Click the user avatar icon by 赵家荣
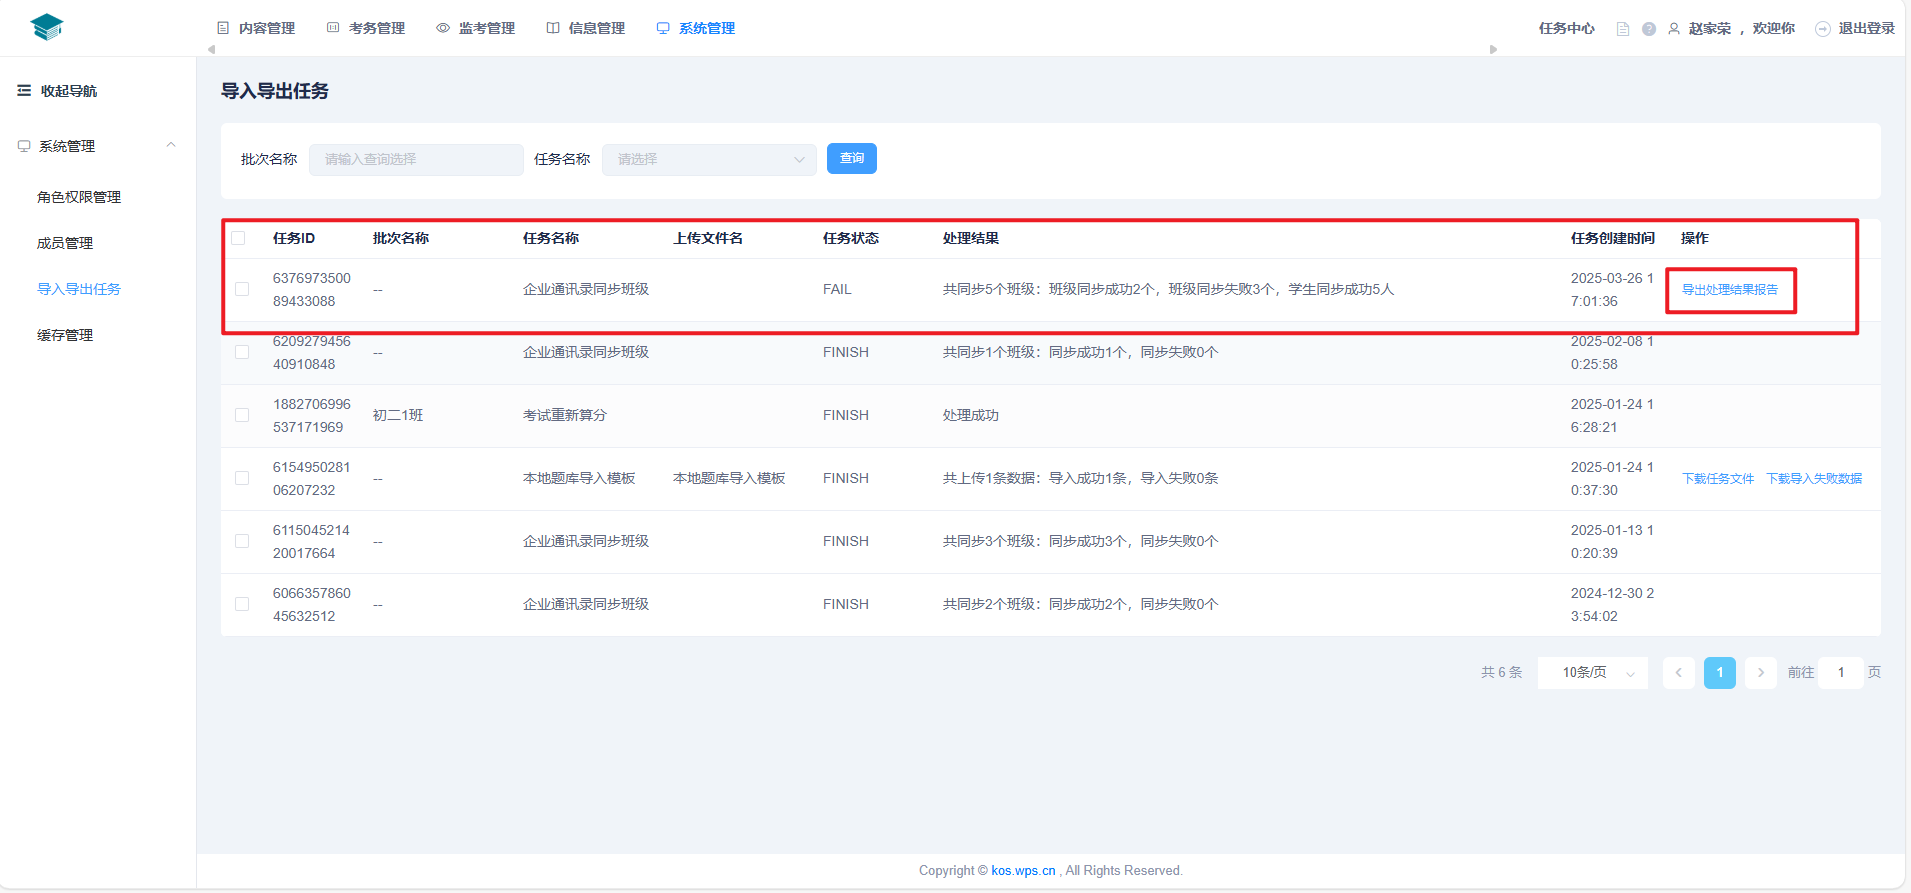Image resolution: width=1911 pixels, height=893 pixels. coord(1674,29)
